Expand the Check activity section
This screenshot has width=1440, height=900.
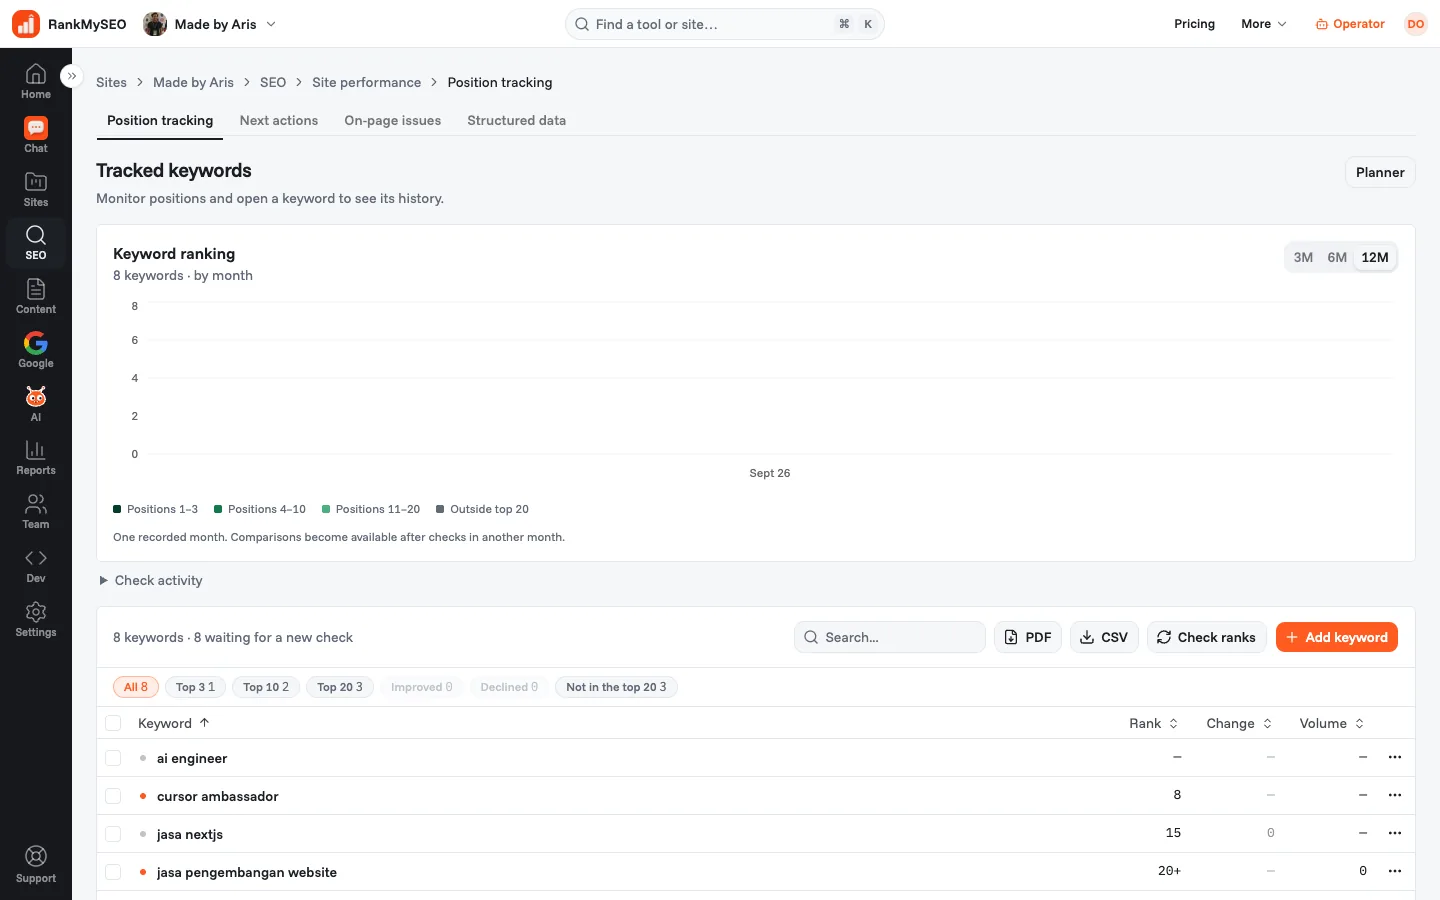[151, 580]
